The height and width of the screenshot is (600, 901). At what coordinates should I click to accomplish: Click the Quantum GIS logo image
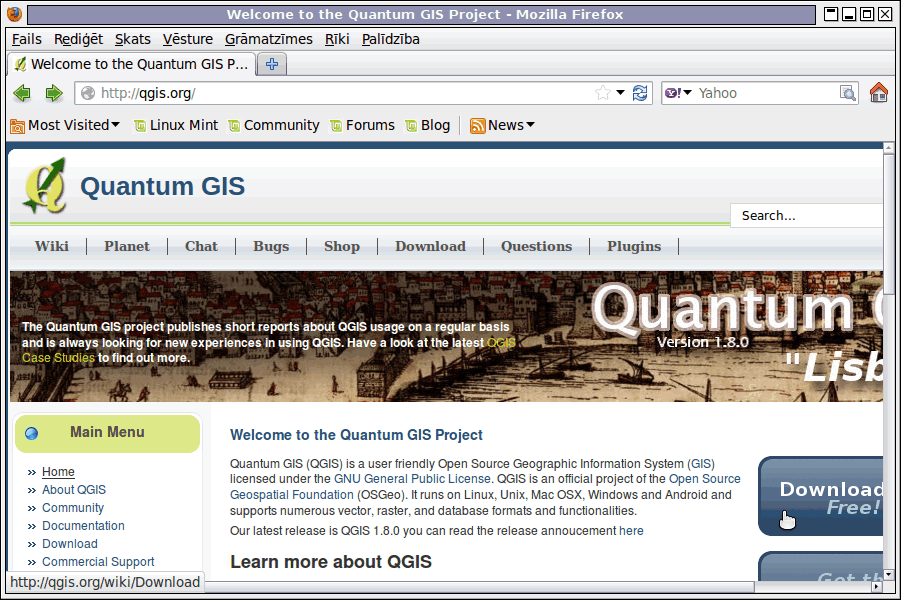[45, 186]
